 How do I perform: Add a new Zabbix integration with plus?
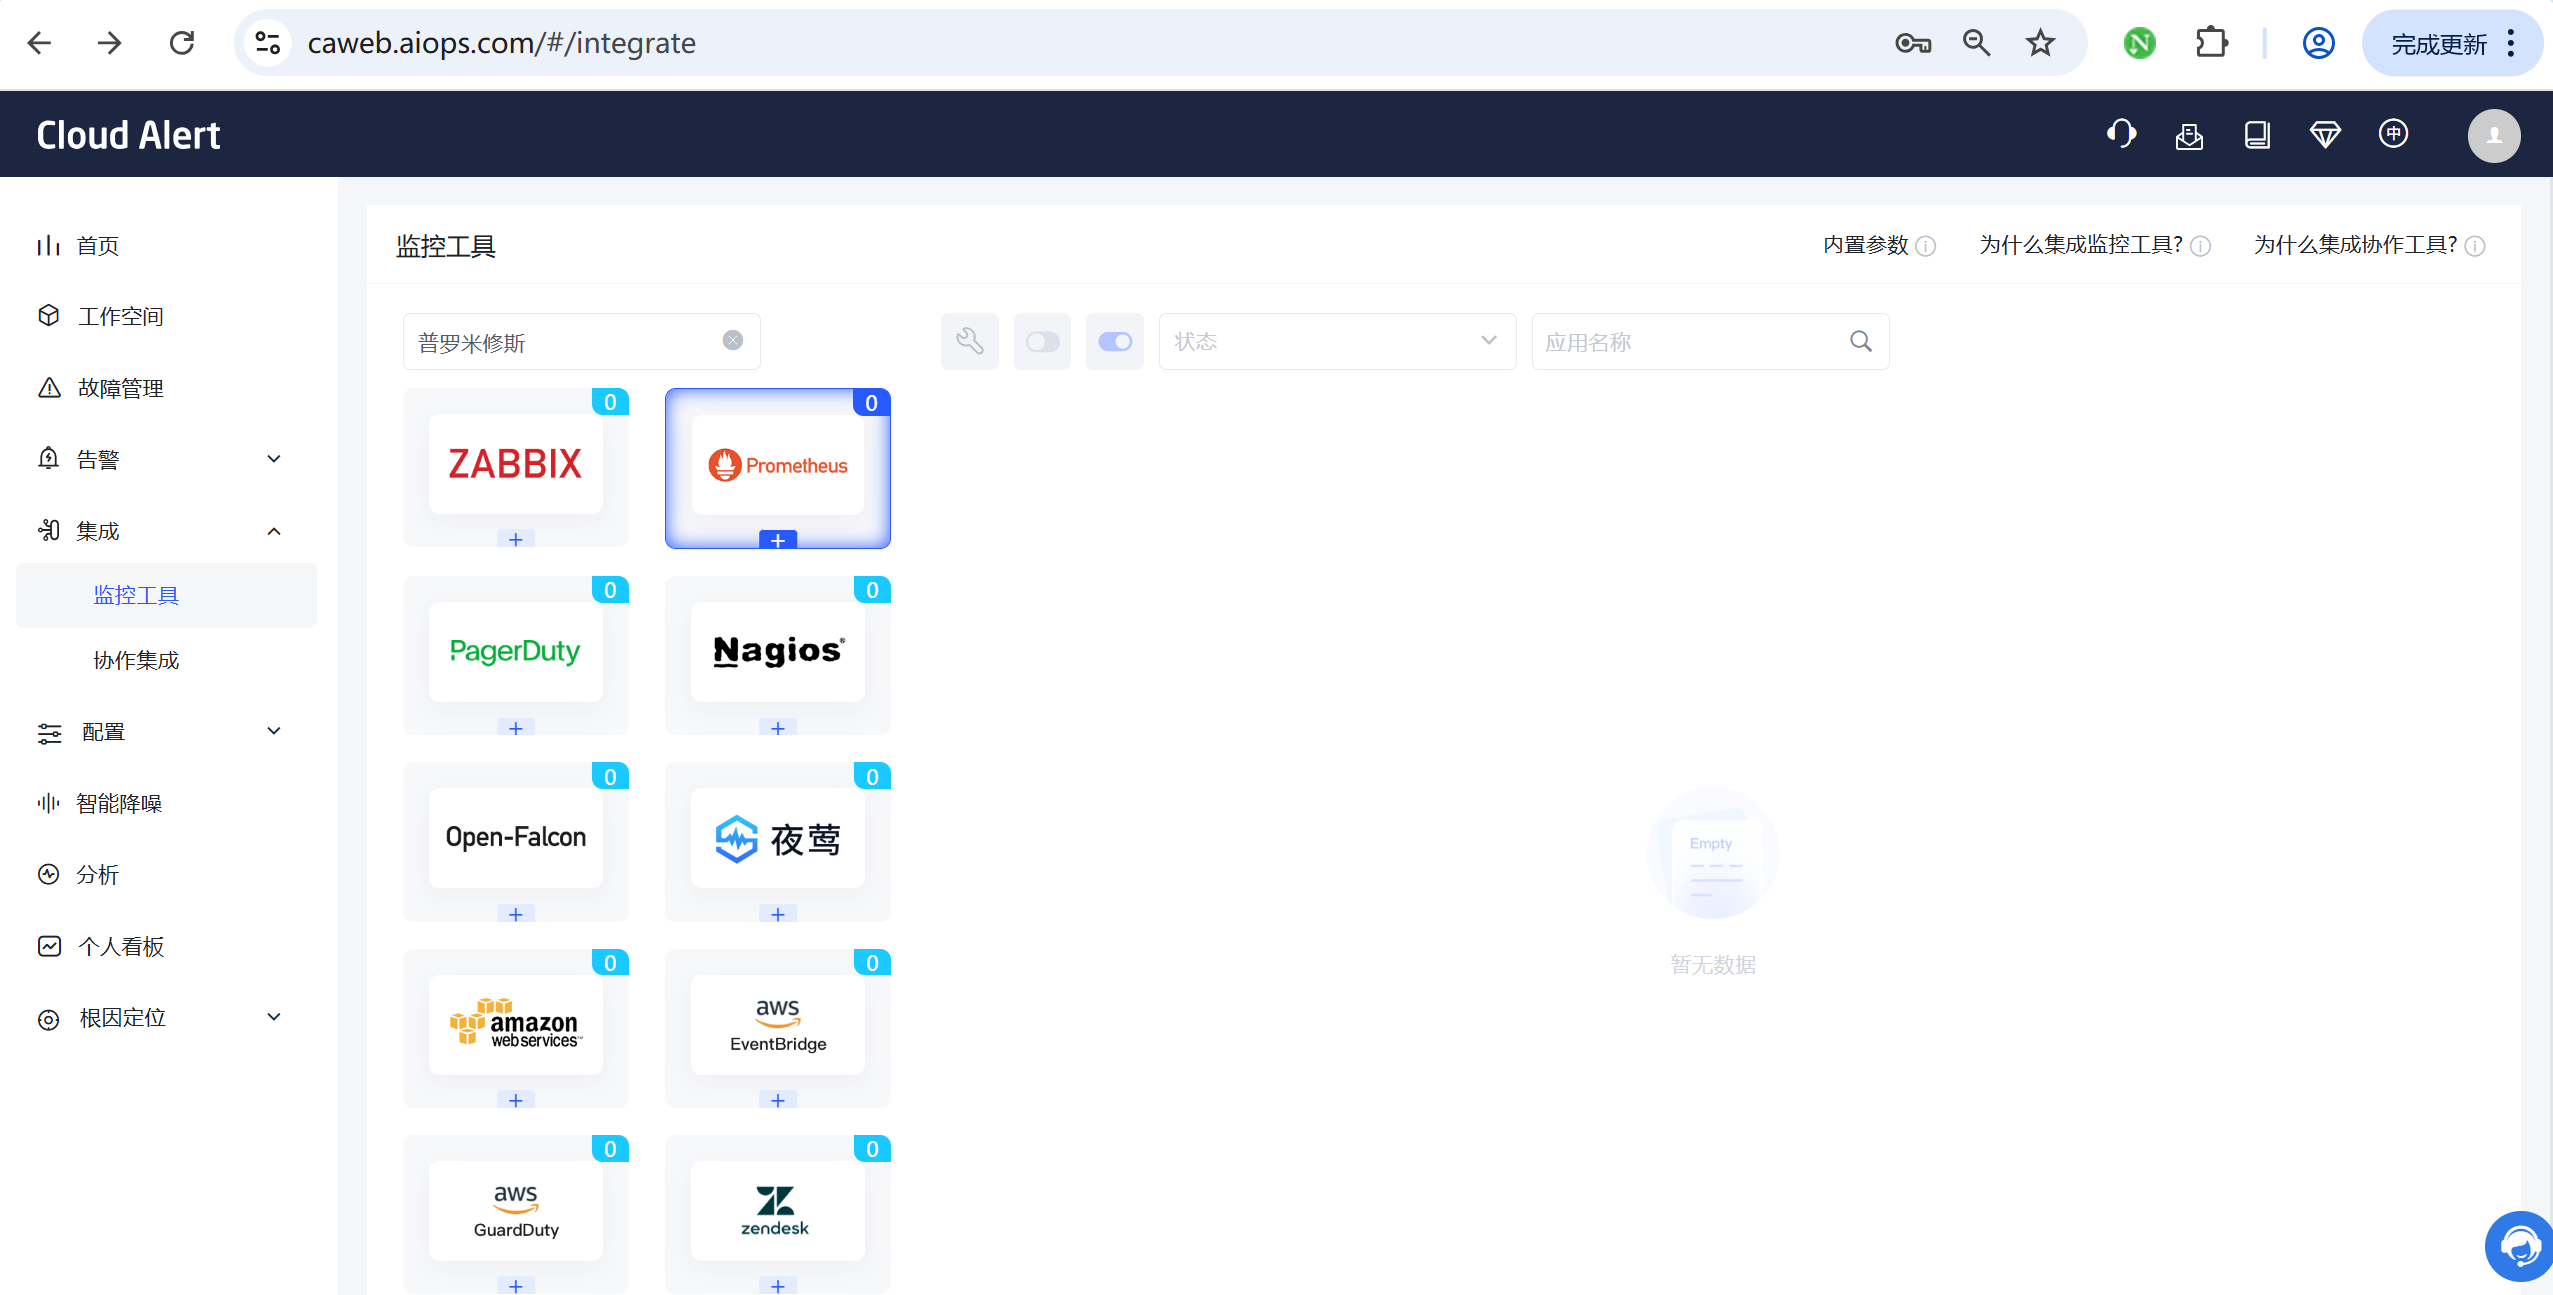tap(516, 540)
